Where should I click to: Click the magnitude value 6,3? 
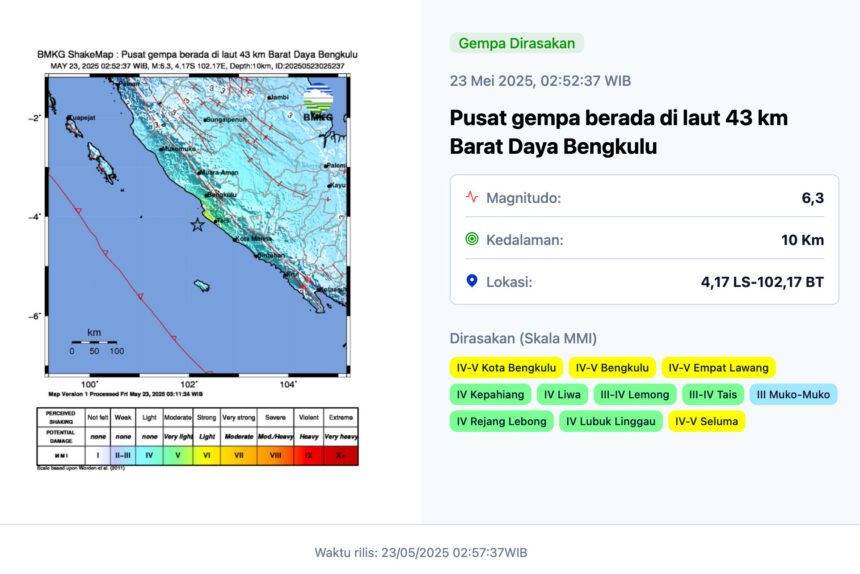[812, 198]
